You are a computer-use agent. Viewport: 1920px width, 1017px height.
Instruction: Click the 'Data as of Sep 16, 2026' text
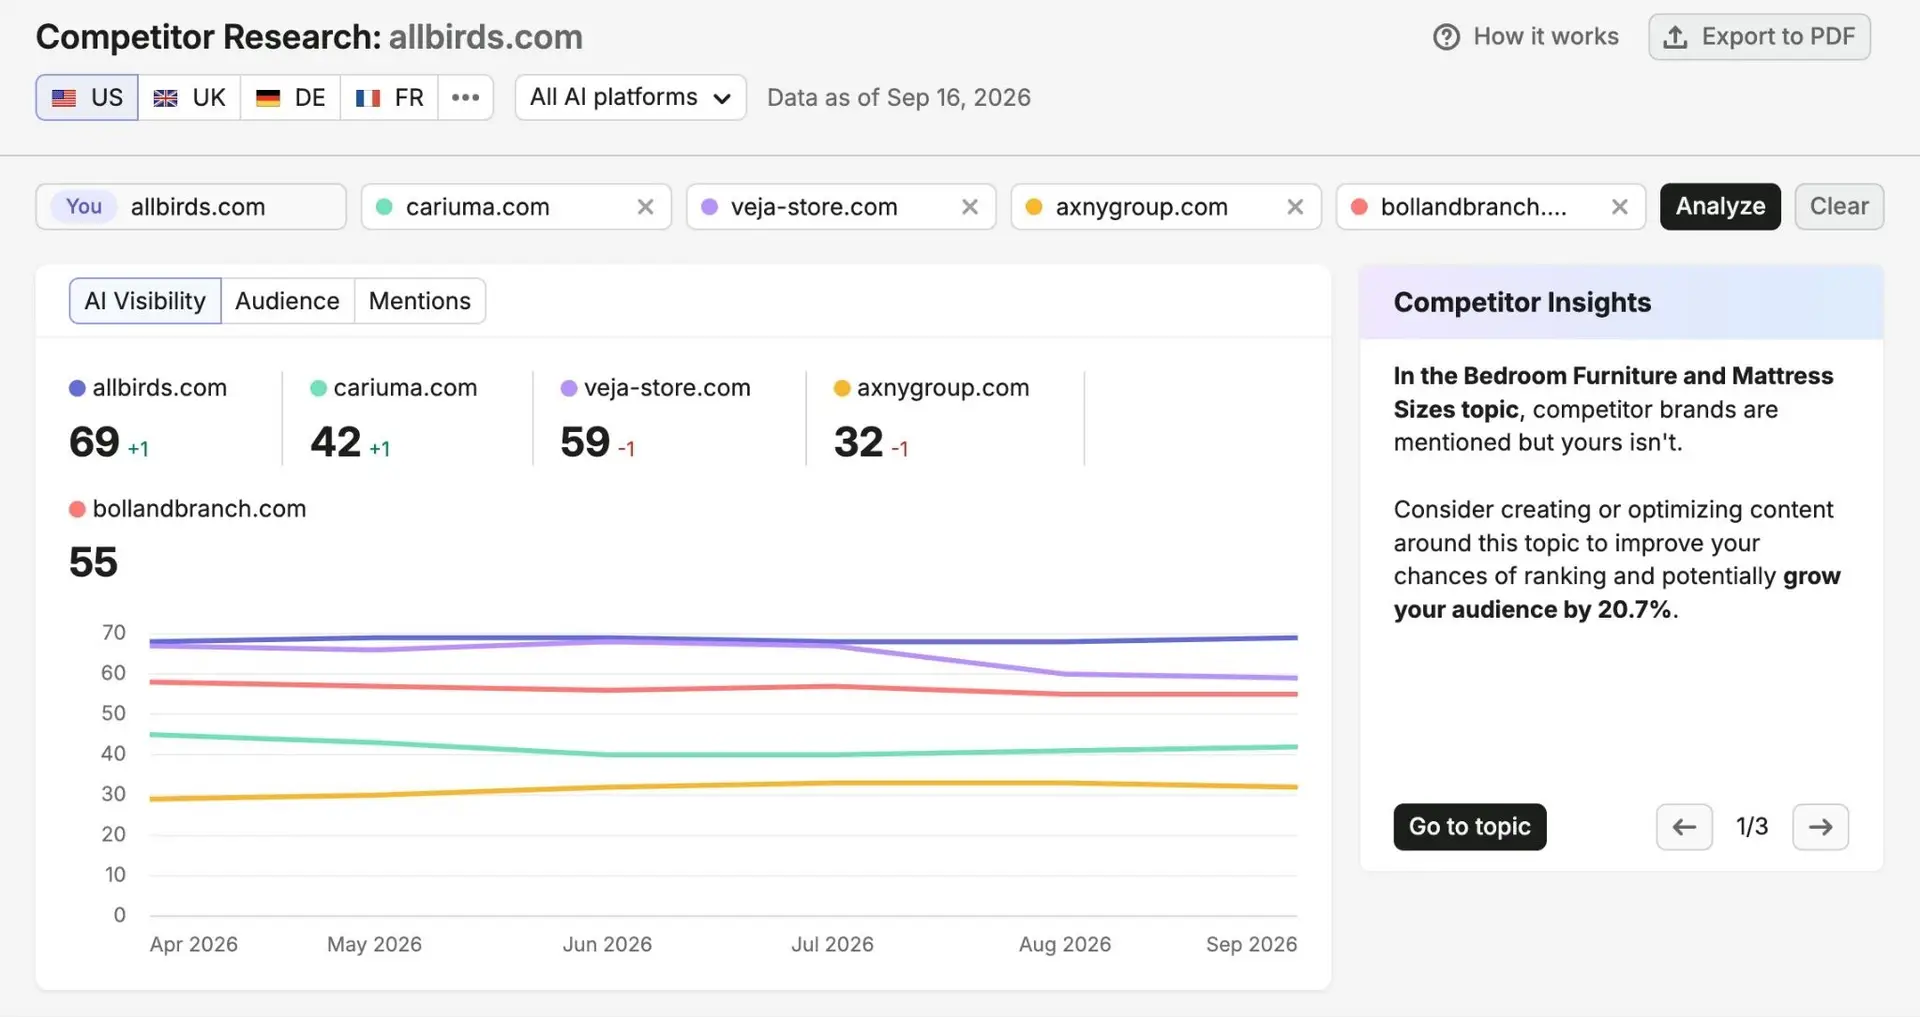coord(899,98)
